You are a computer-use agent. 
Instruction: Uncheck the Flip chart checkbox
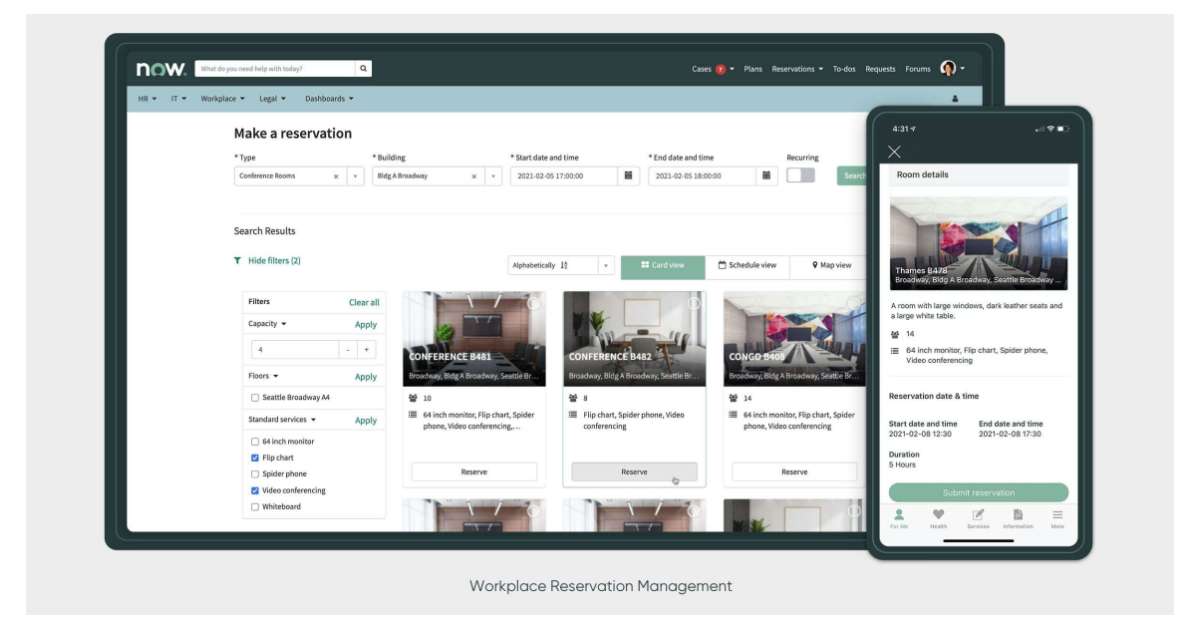click(x=255, y=455)
